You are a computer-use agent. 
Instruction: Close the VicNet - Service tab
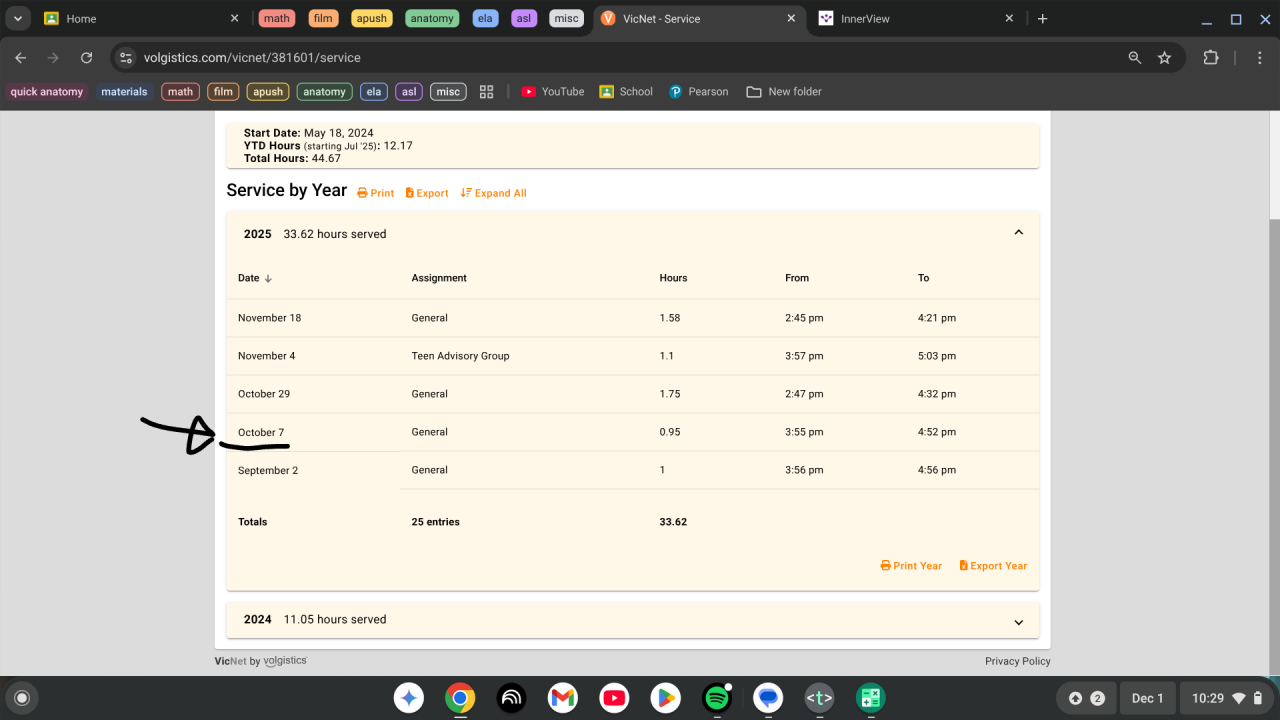[792, 18]
